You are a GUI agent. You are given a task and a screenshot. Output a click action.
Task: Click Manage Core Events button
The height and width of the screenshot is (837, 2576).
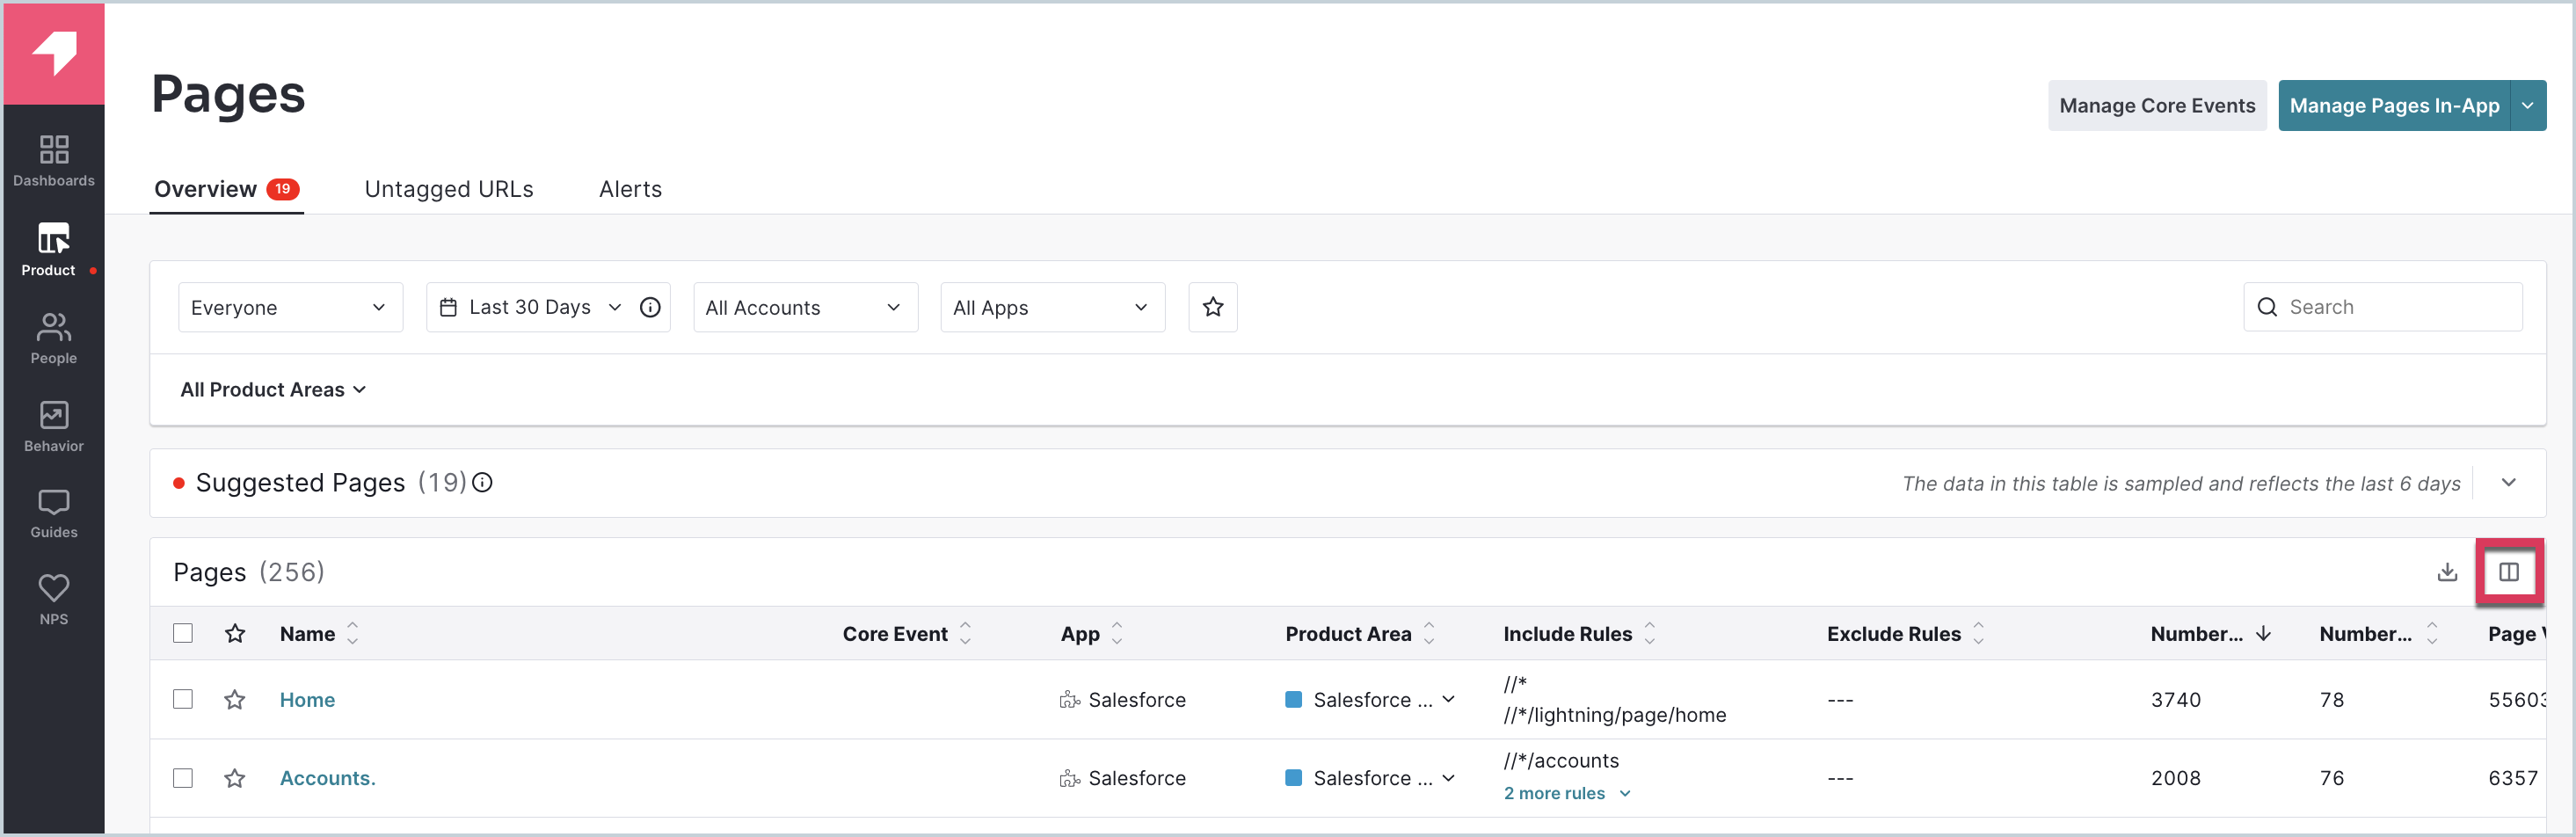point(2157,105)
